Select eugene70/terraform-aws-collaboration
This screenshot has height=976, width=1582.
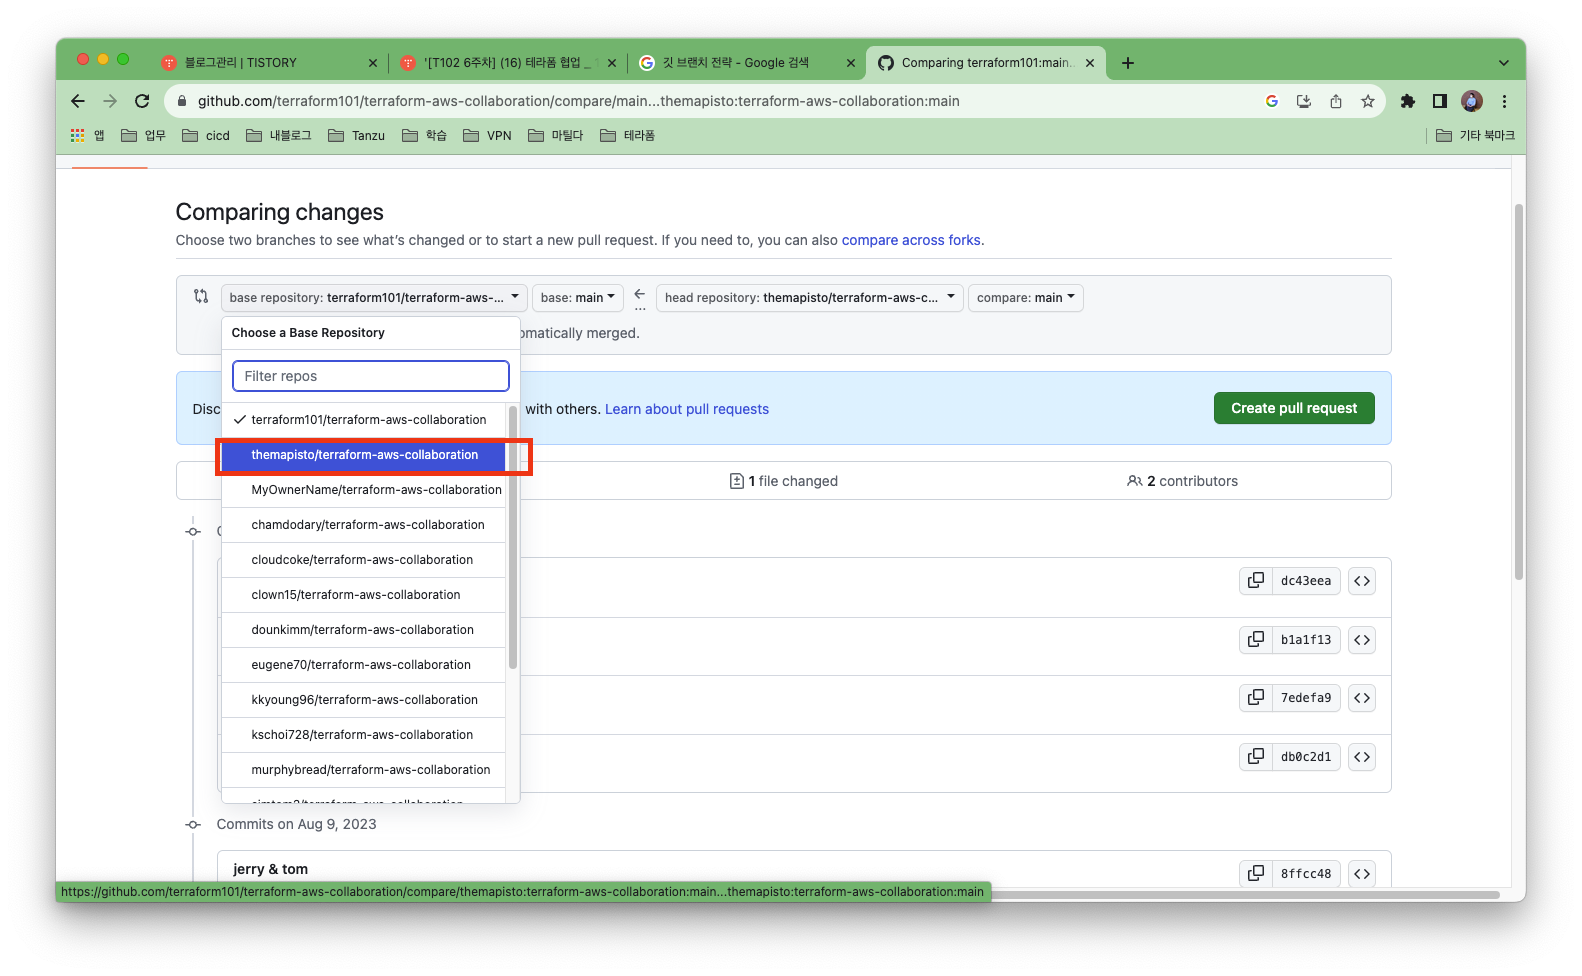tap(364, 665)
